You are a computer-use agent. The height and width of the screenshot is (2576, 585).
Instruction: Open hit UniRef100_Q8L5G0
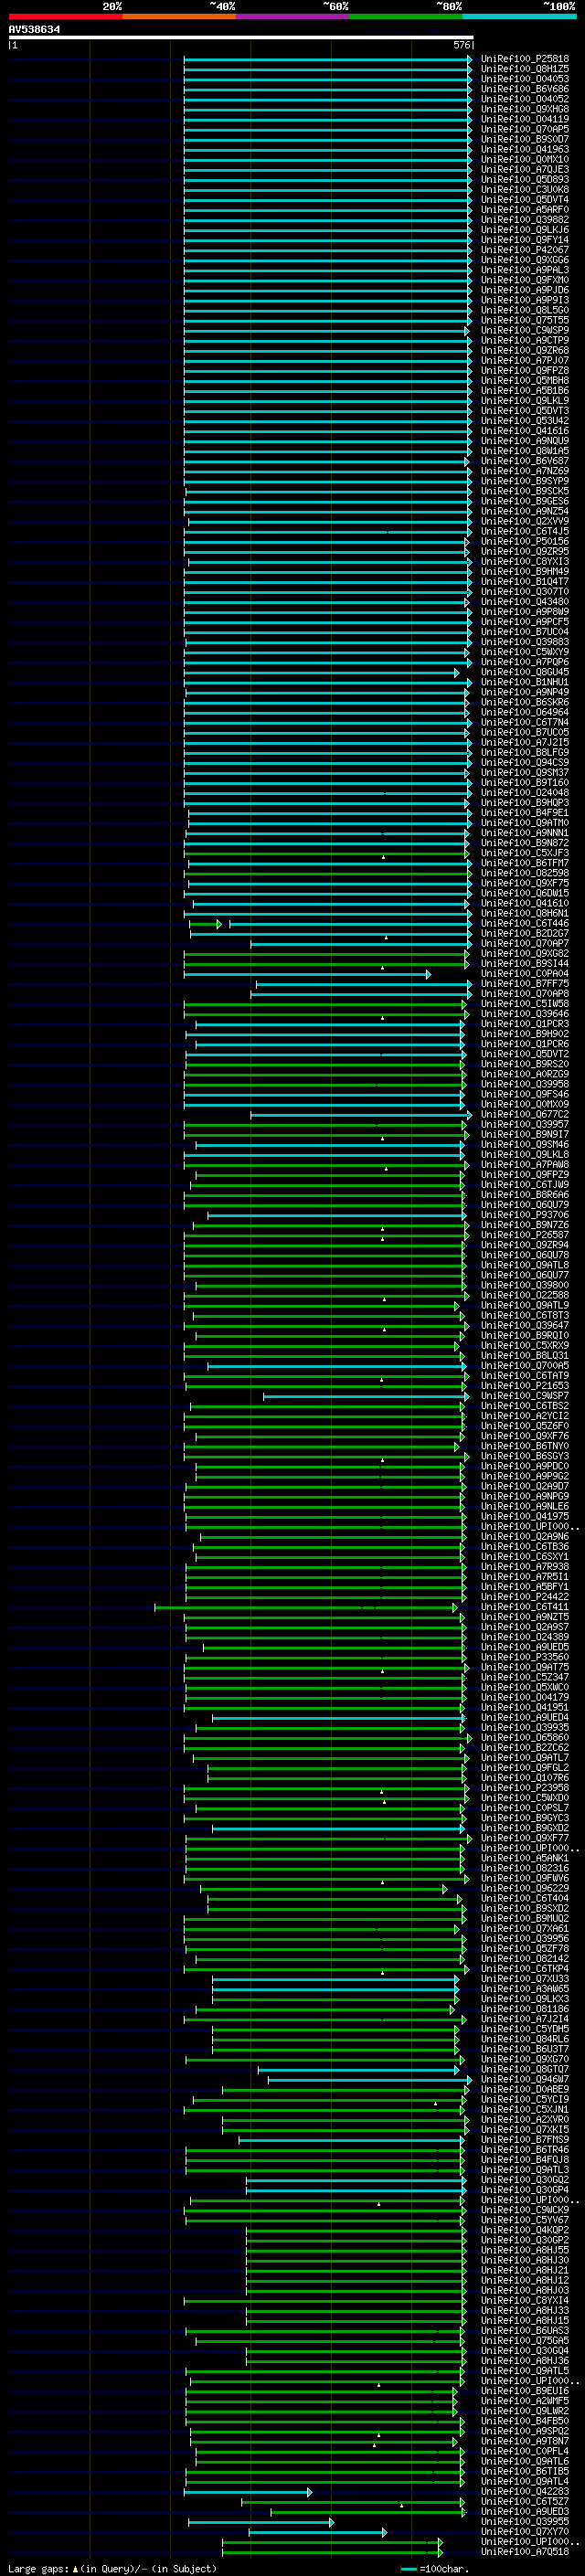click(525, 310)
